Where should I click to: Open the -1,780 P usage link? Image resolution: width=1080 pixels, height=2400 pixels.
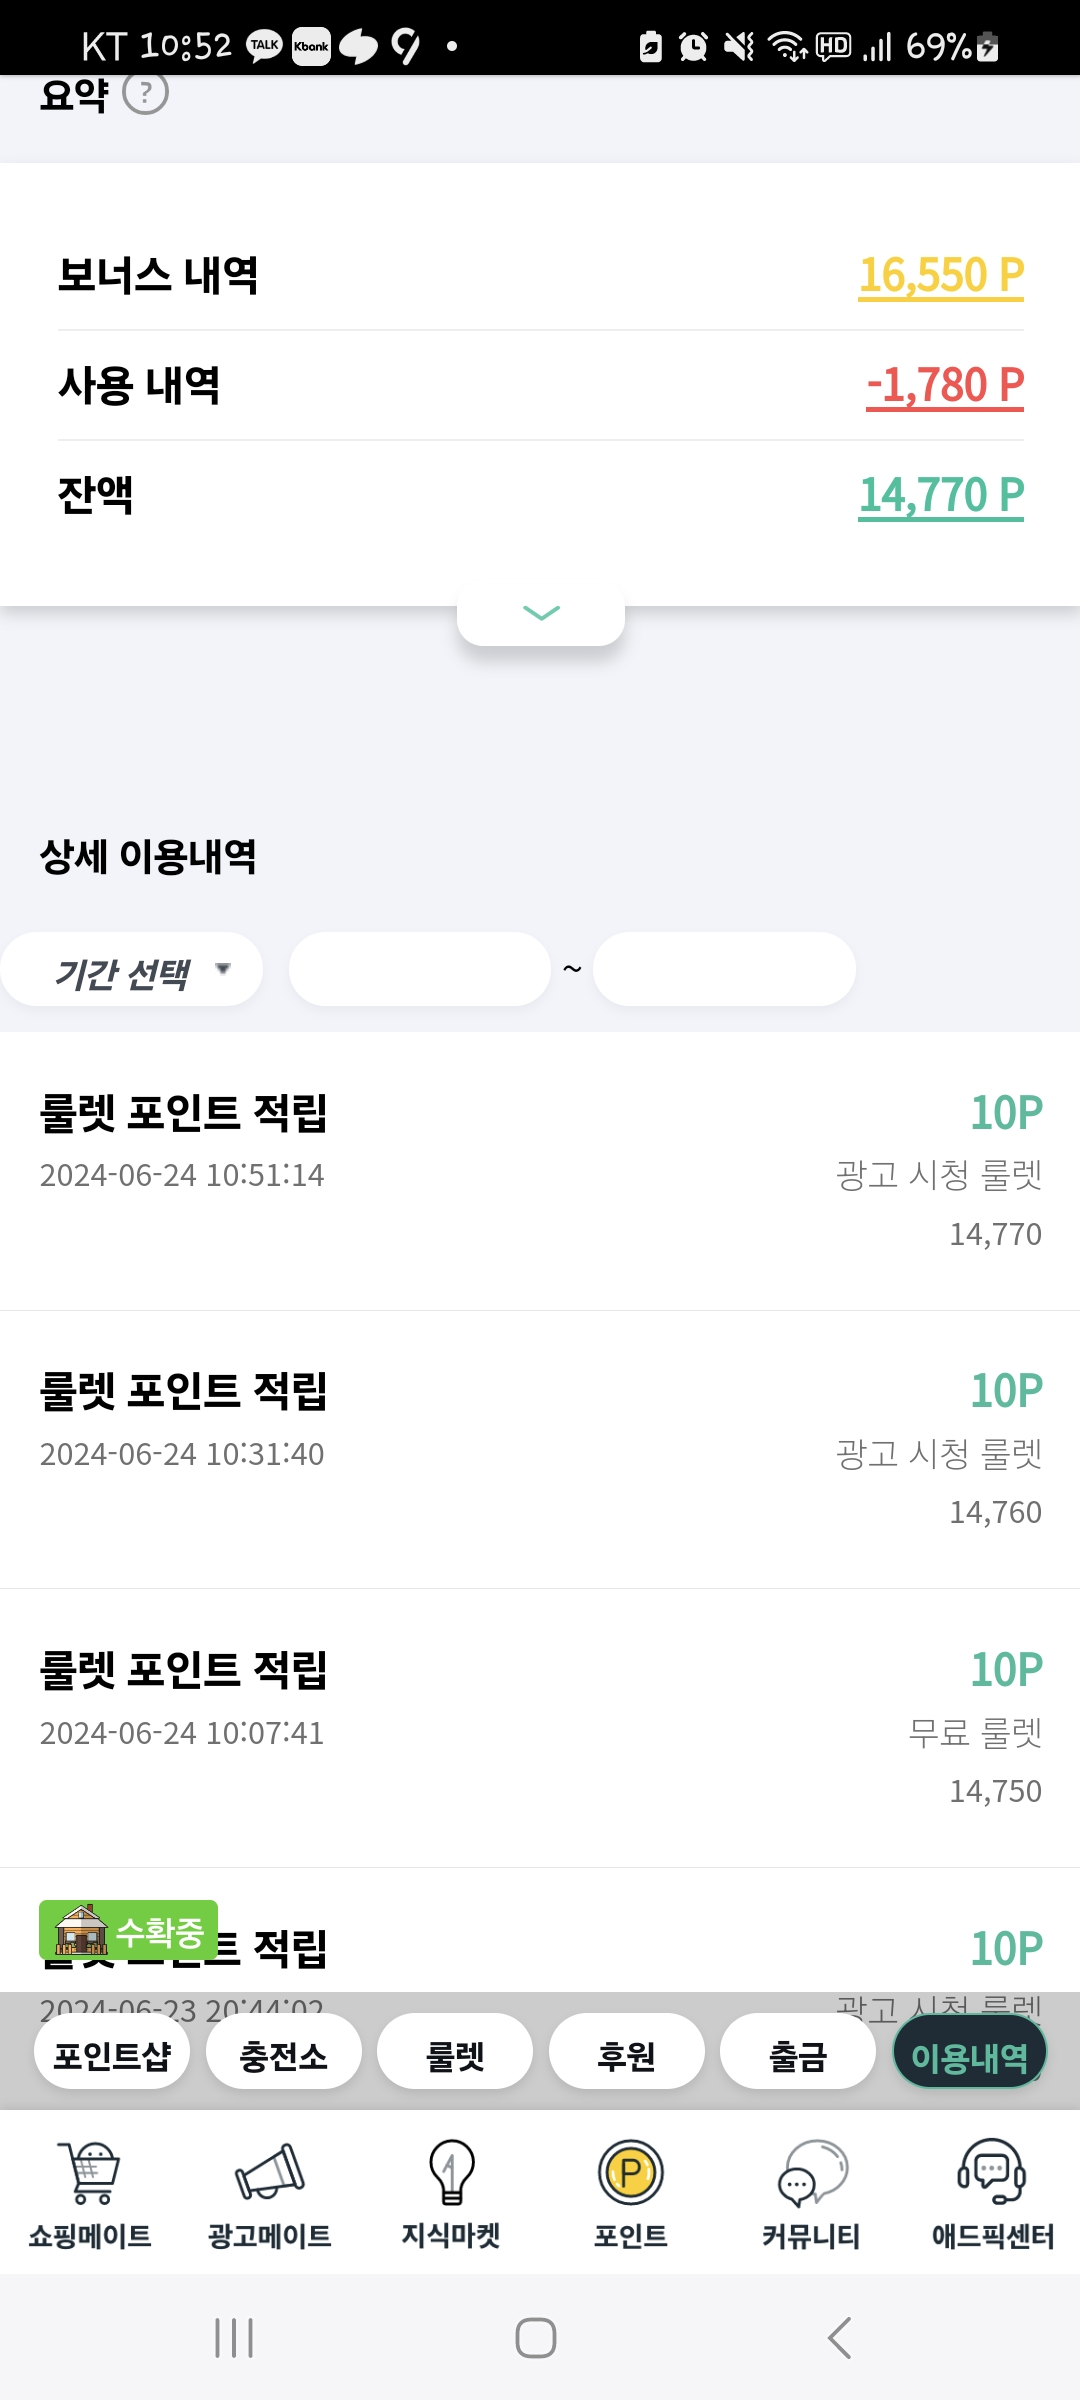click(945, 386)
